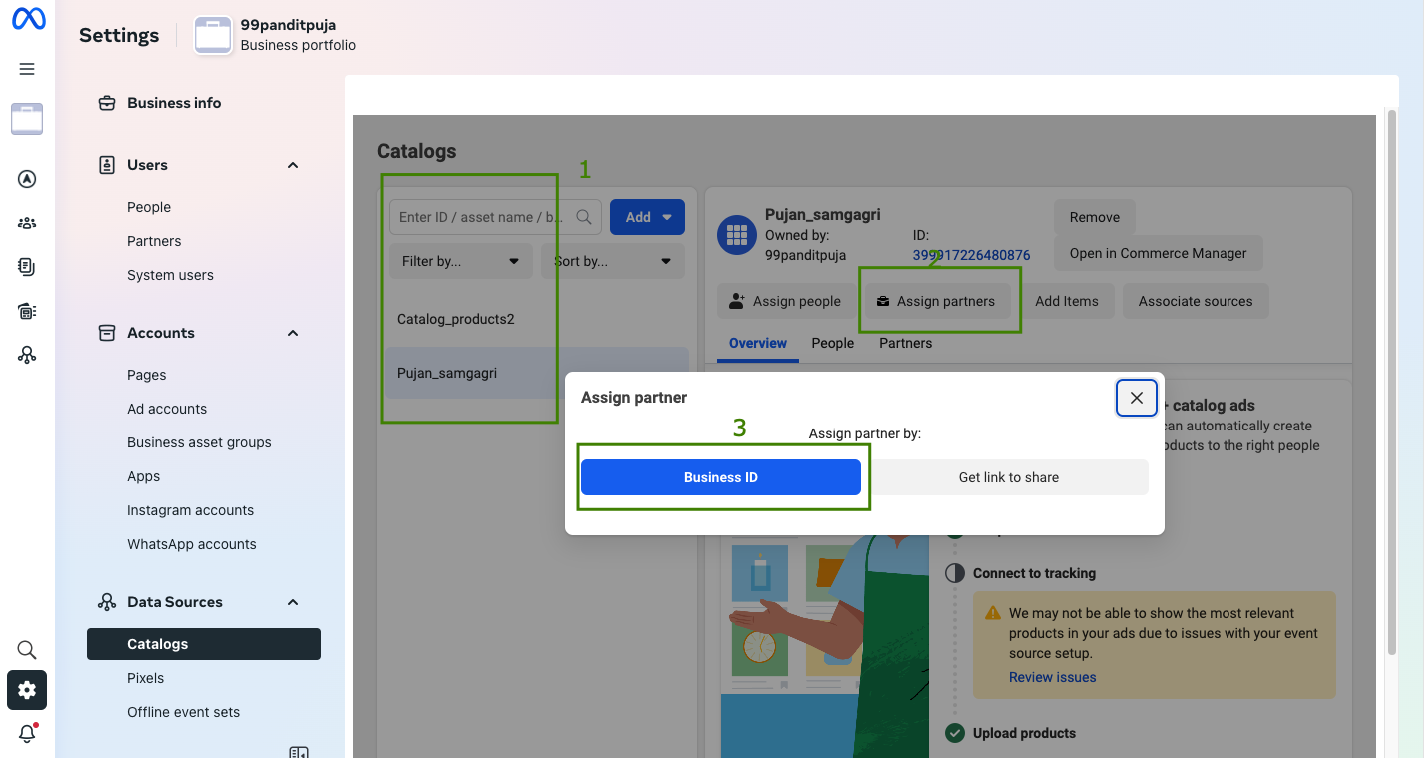Open Pages under Accounts

(x=146, y=375)
